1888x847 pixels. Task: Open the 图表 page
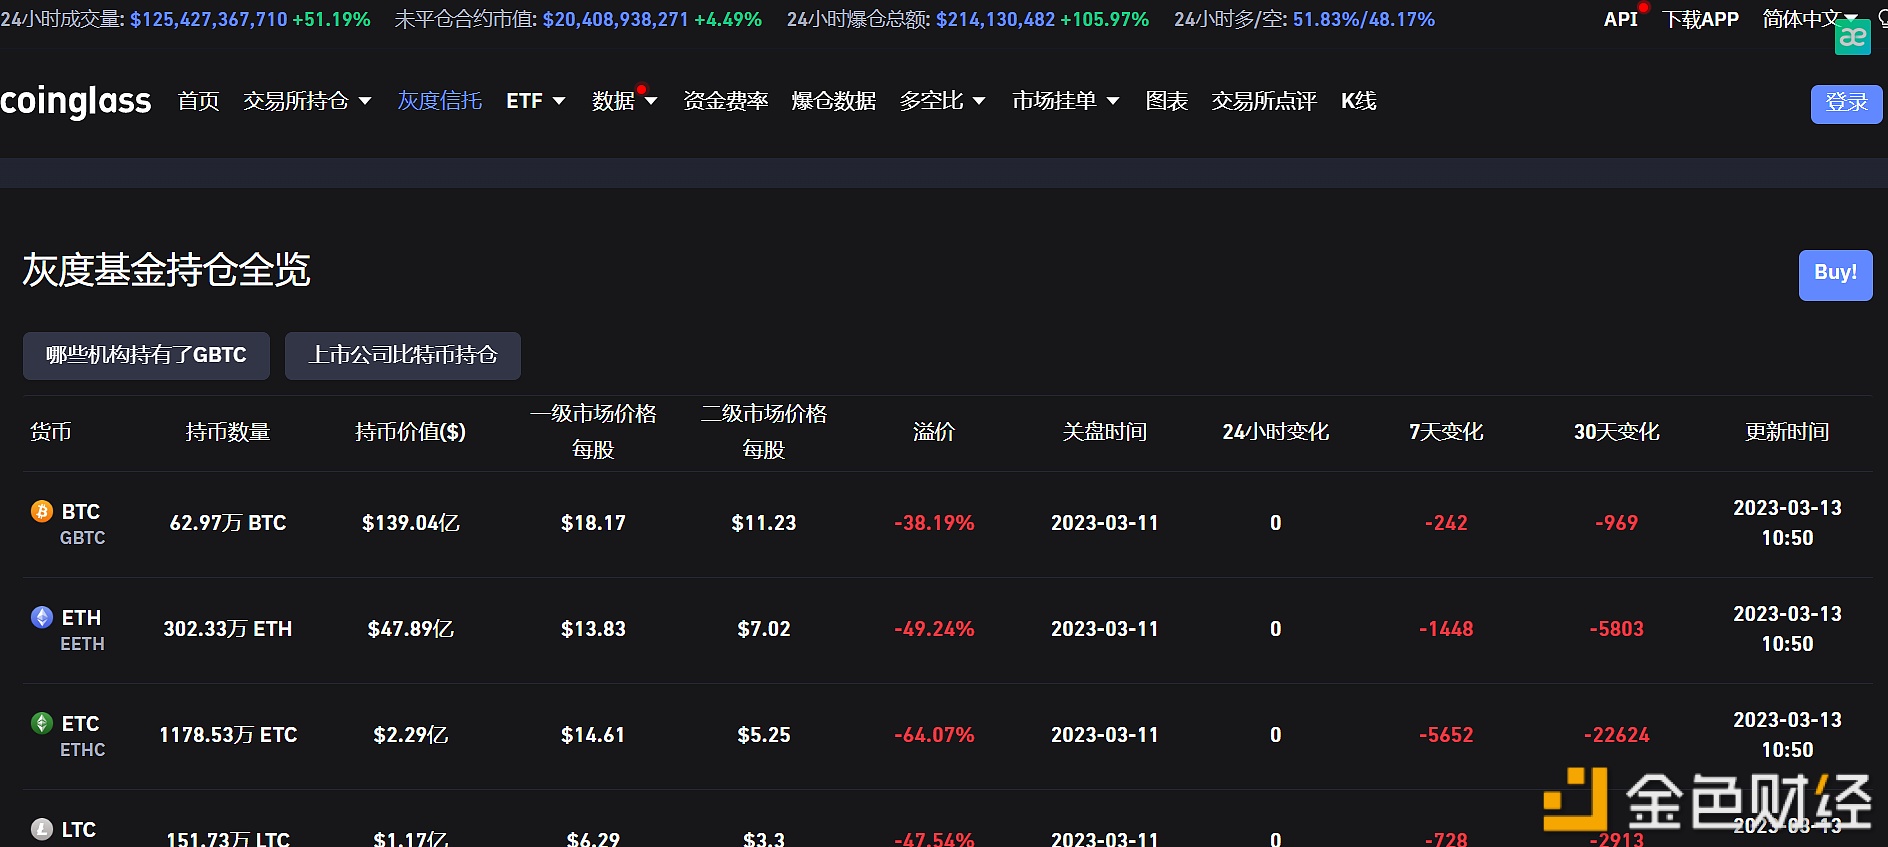1167,101
